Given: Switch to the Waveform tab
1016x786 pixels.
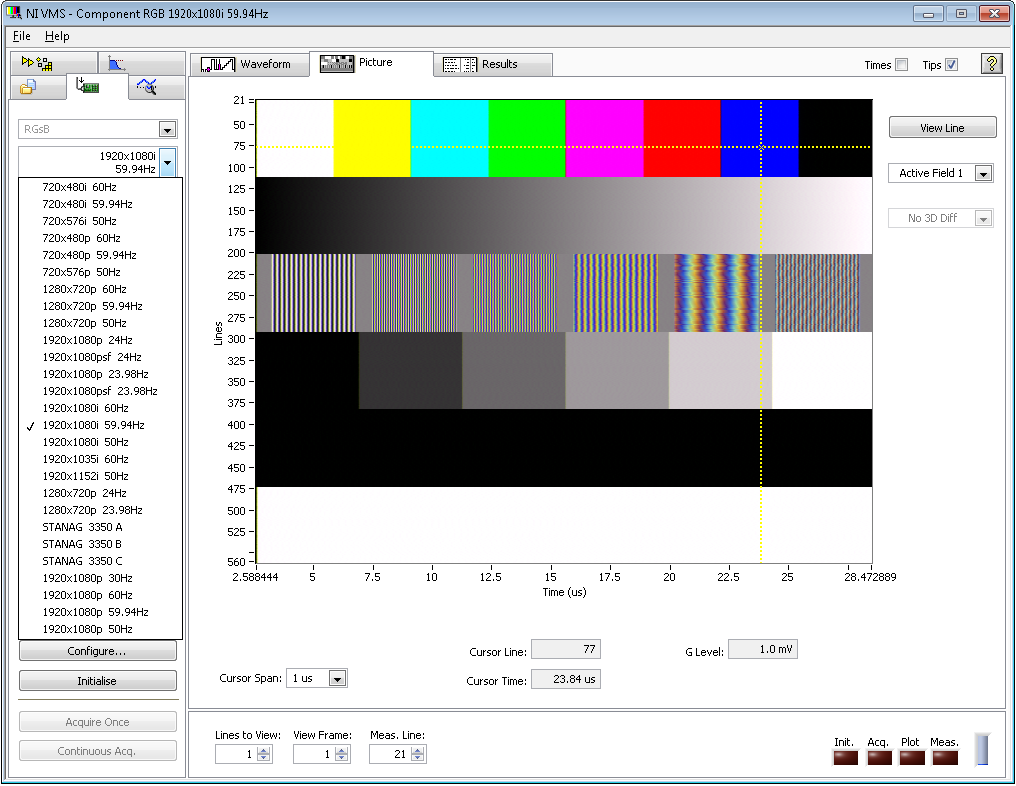Looking at the screenshot, I should point(248,65).
